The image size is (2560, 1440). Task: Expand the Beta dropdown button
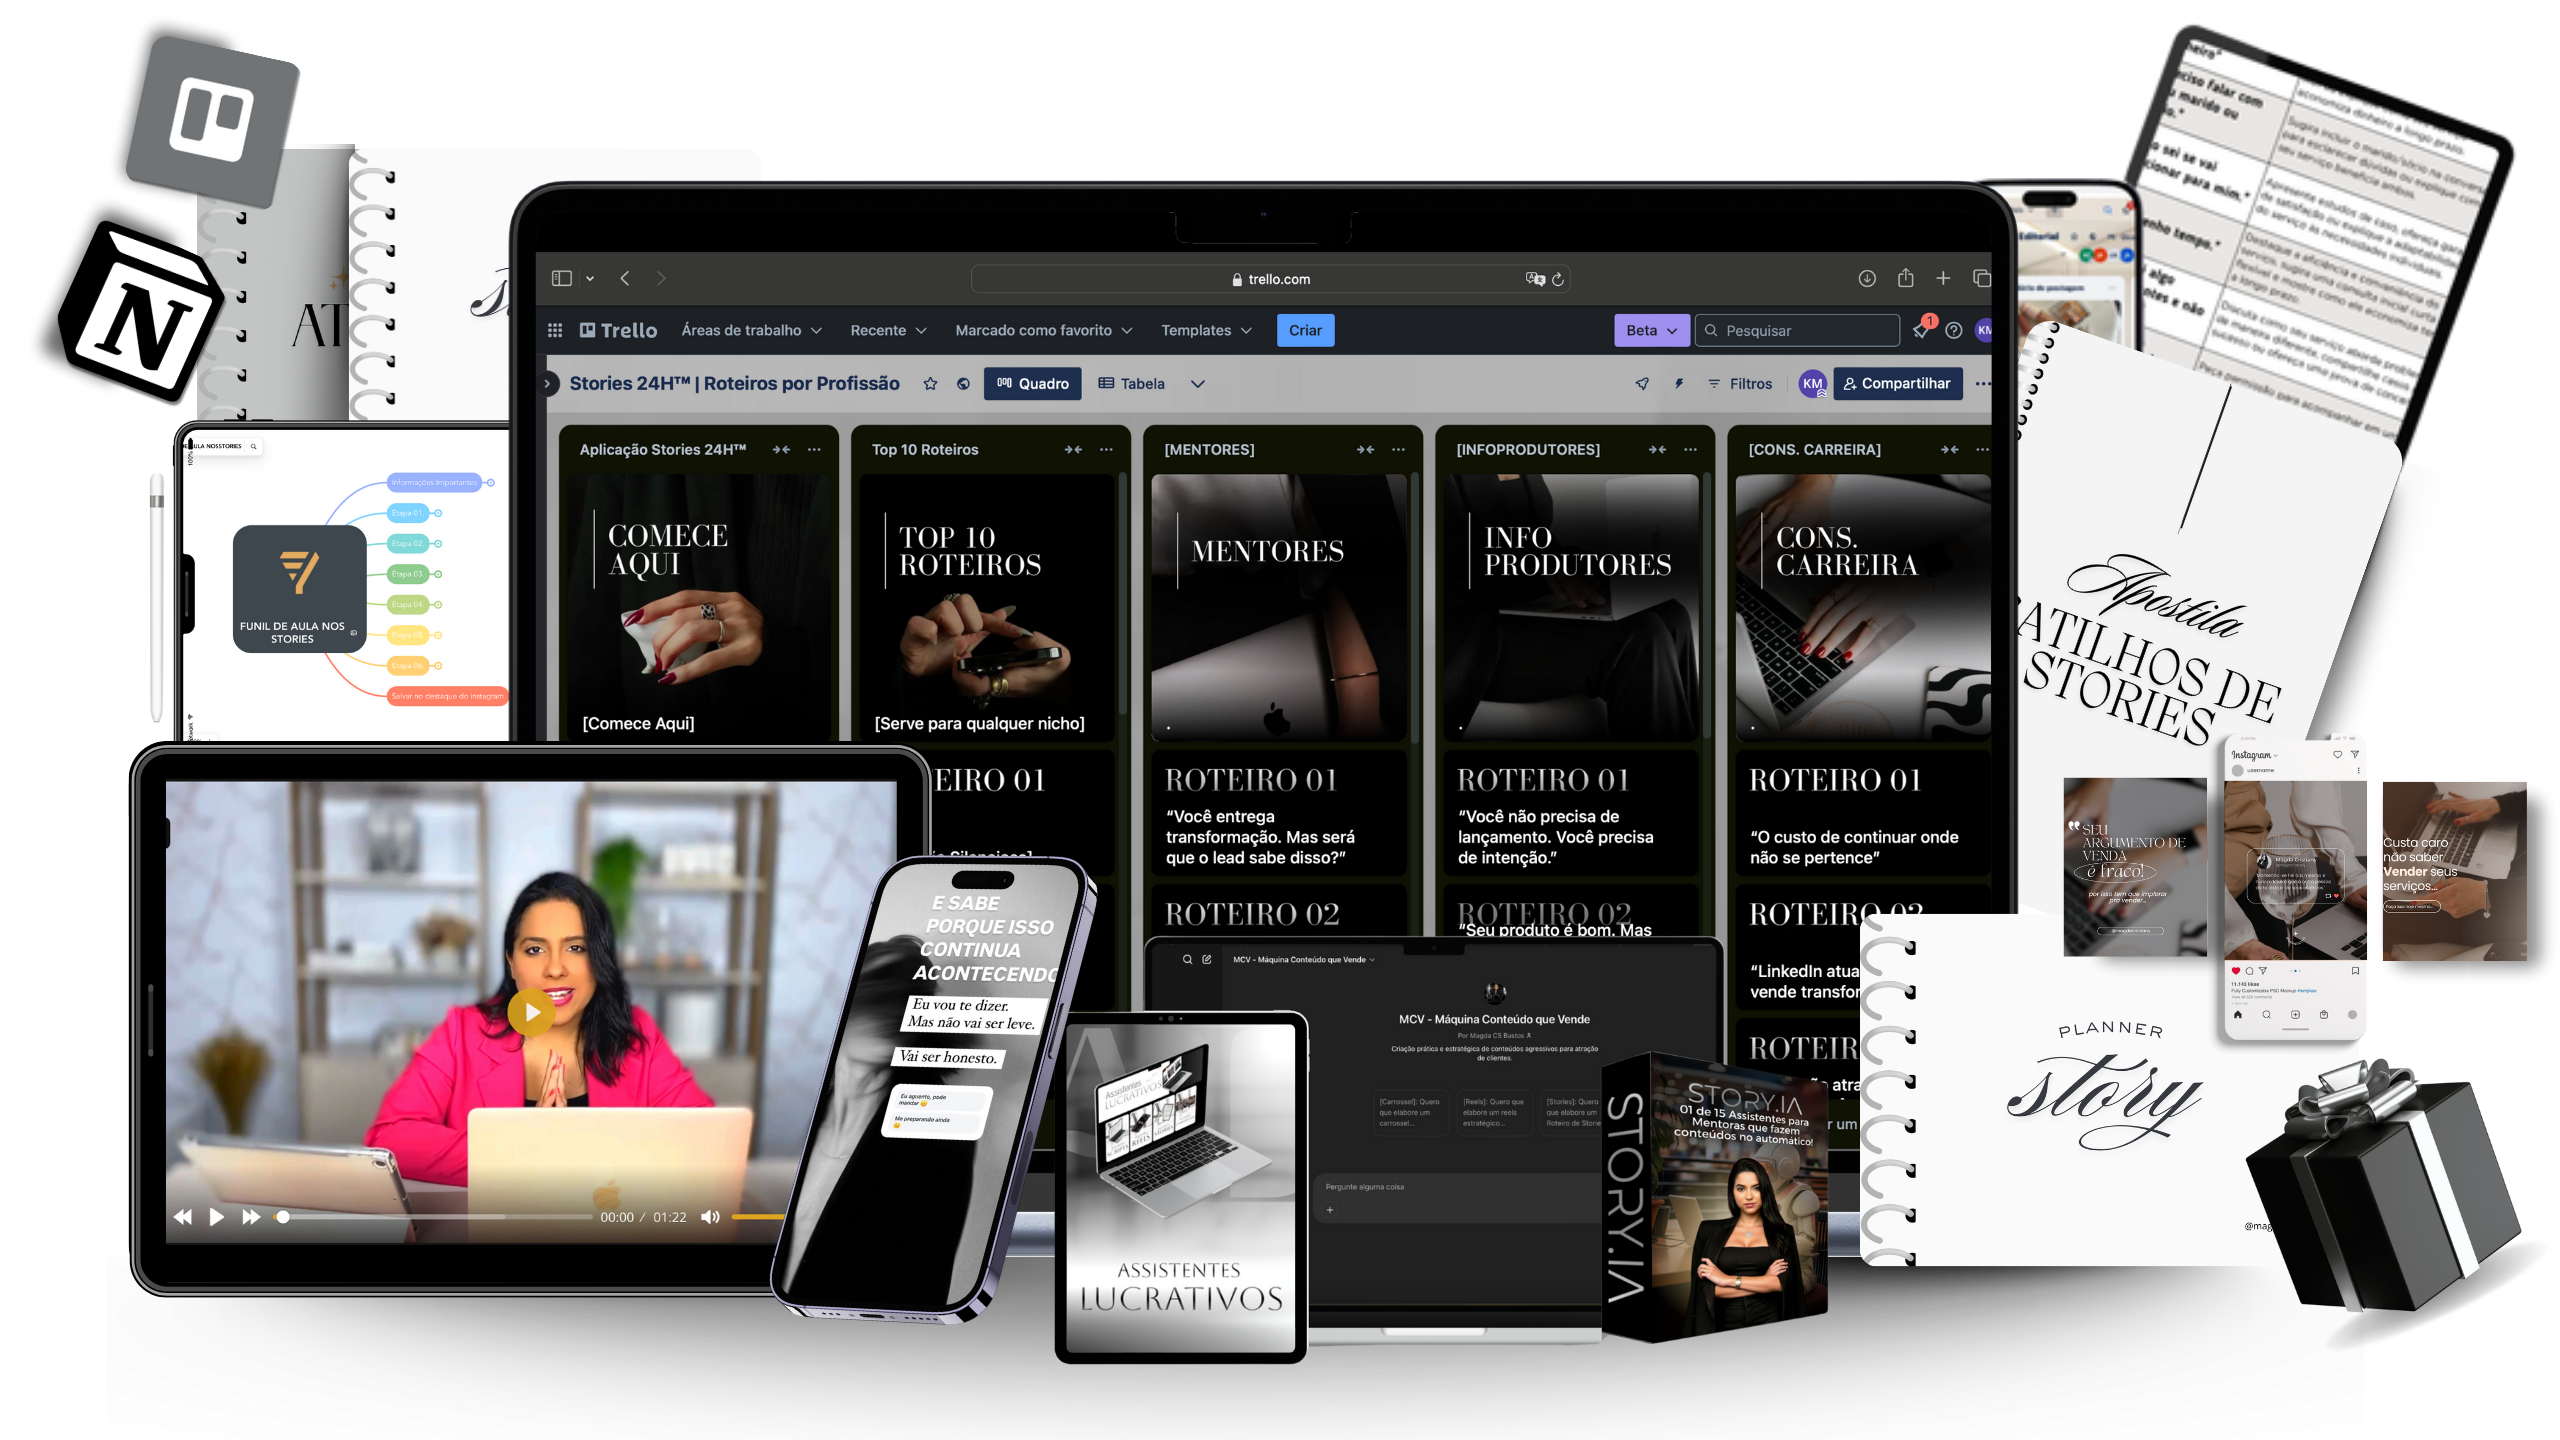1651,330
